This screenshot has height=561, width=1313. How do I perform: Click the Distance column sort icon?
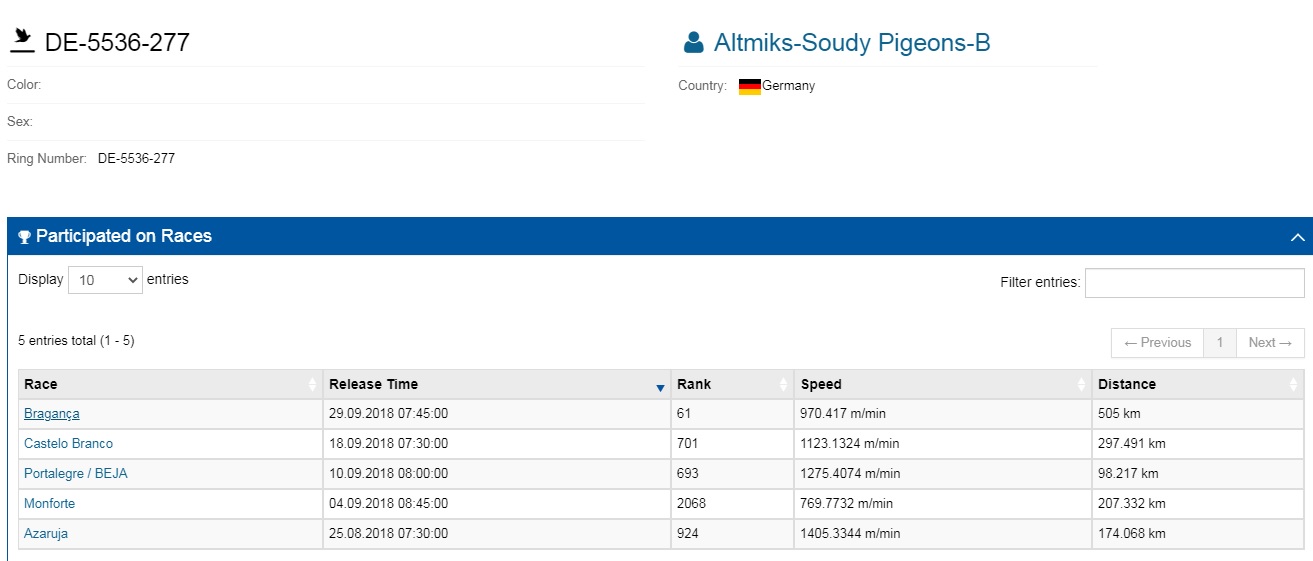pyautogui.click(x=1295, y=385)
